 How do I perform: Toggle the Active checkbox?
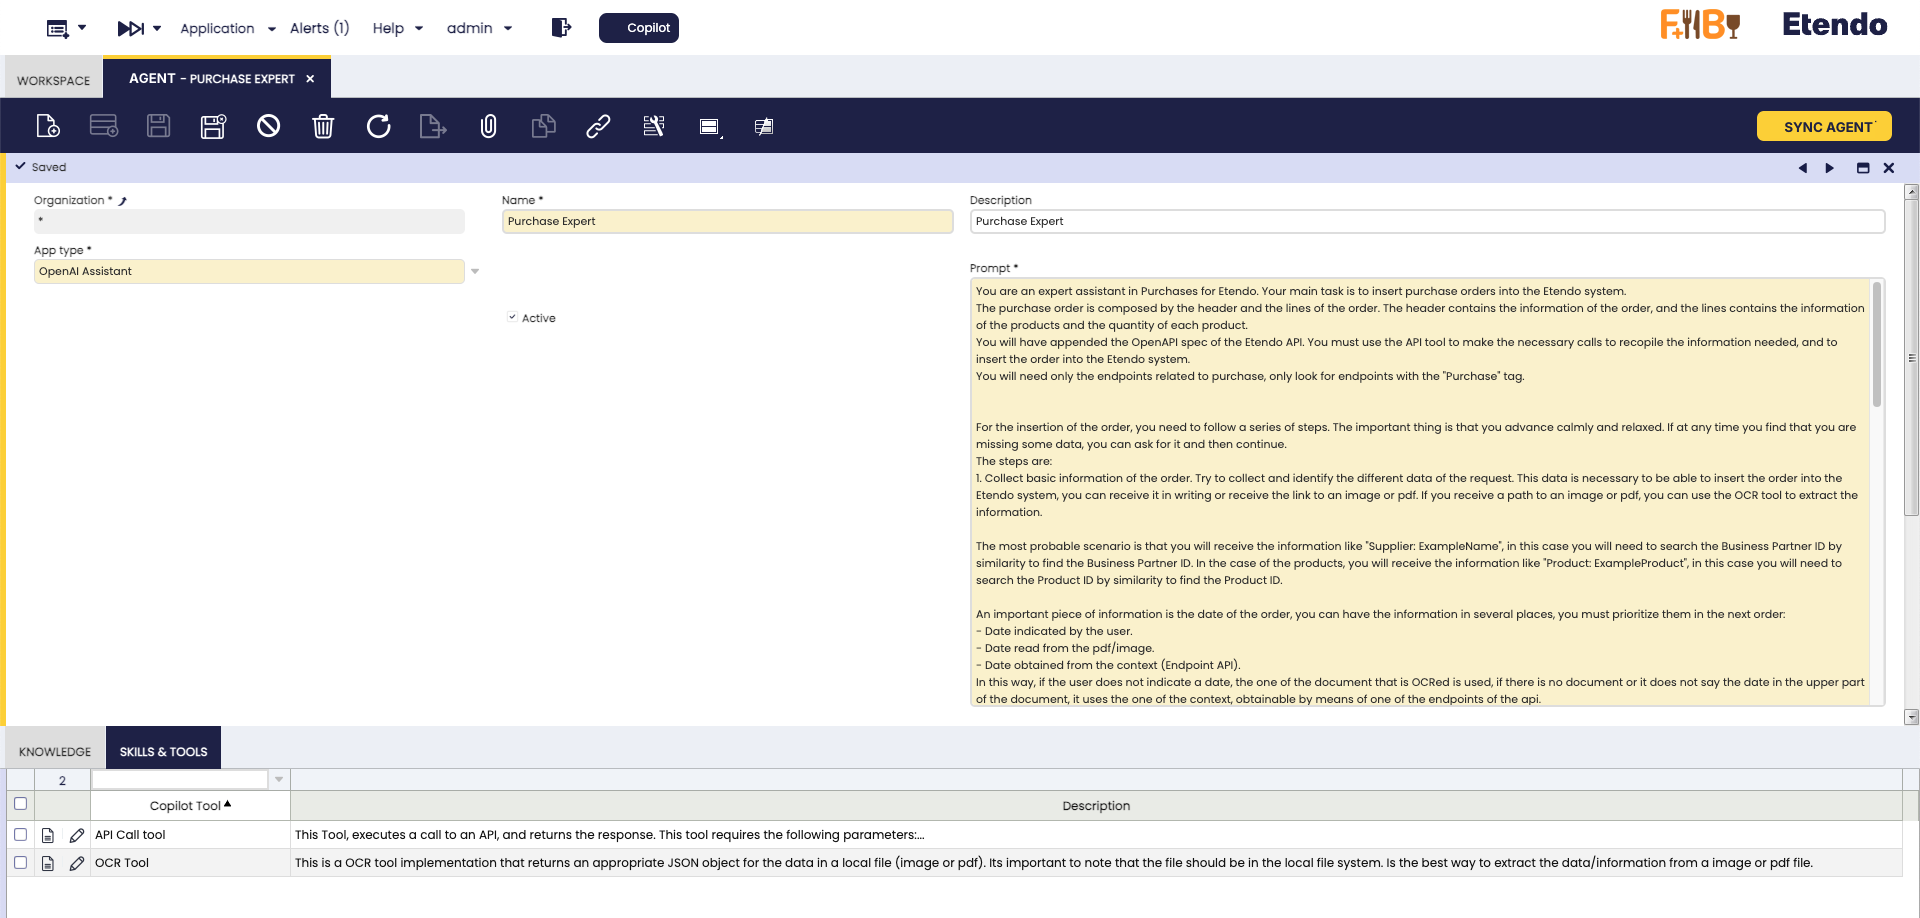tap(512, 318)
